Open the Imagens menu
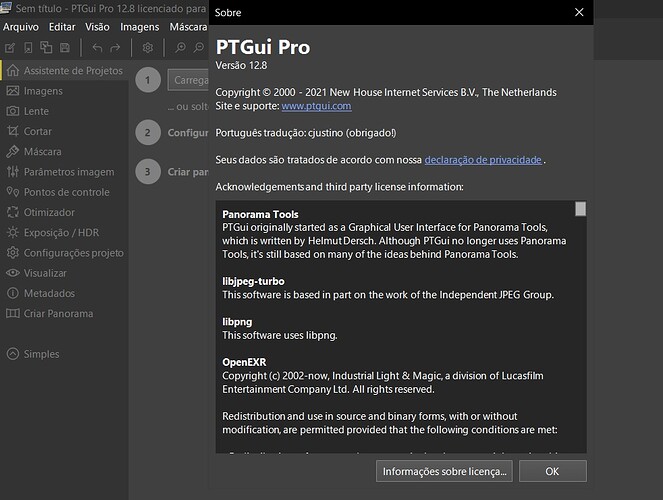The image size is (663, 500). coord(140,27)
